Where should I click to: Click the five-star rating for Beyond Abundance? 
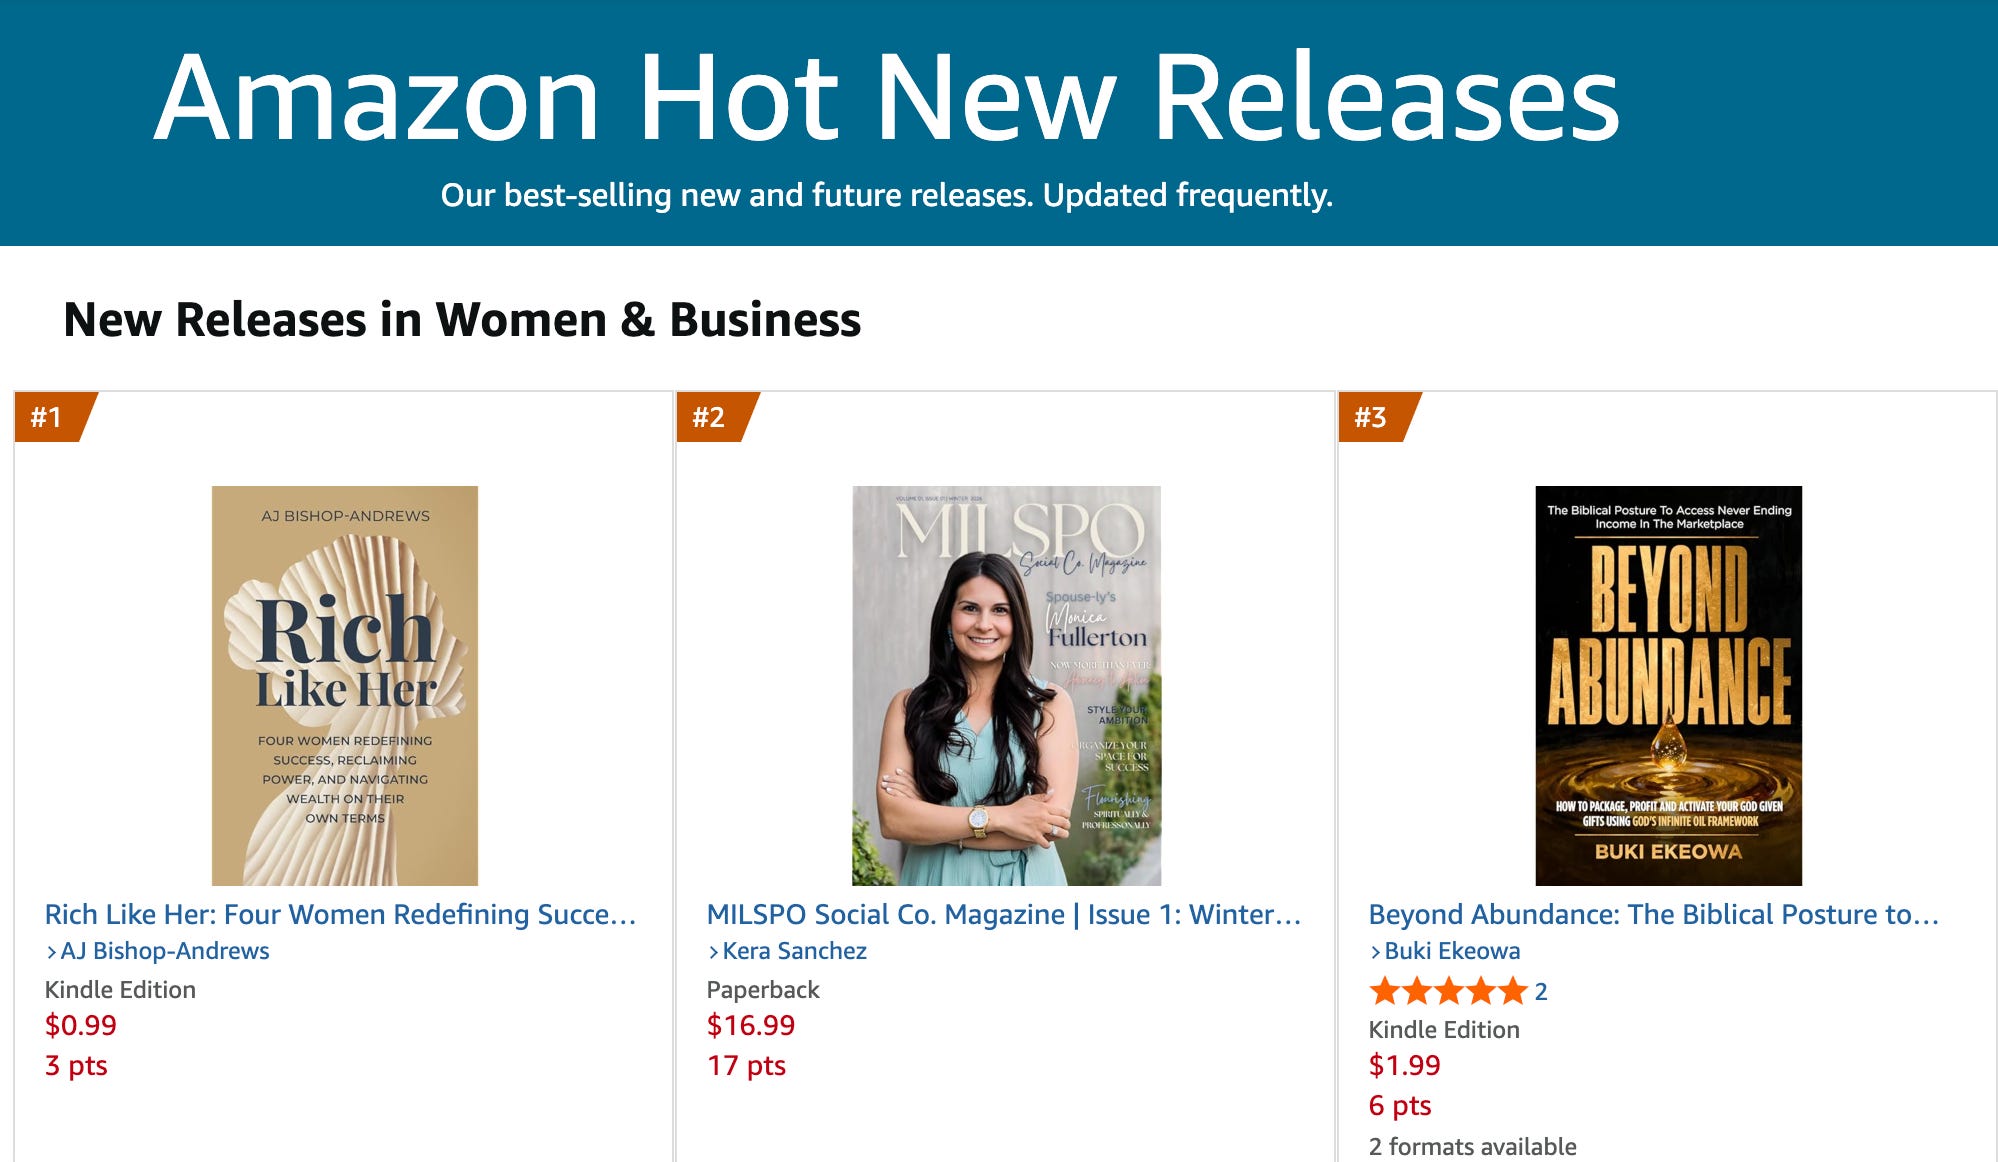(x=1448, y=991)
